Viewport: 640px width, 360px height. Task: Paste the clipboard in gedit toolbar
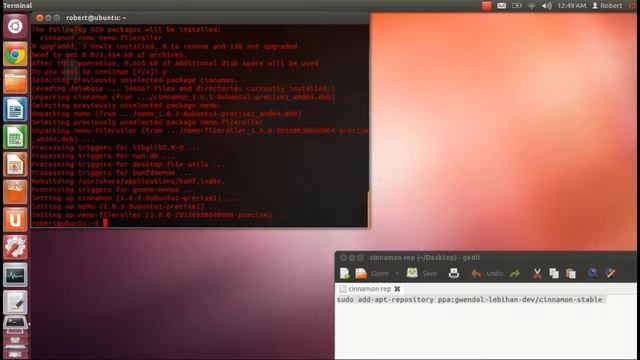coord(571,273)
